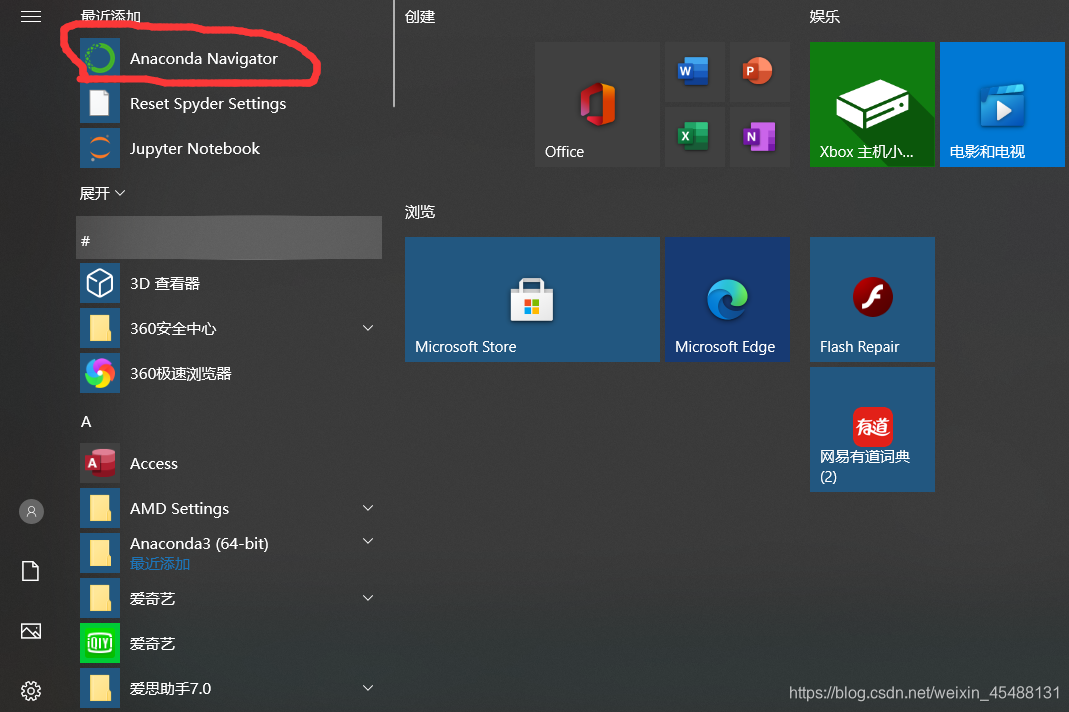Screen dimensions: 1069x712
Task: Launch Anaconda Navigator from recently added
Action: coord(230,59)
